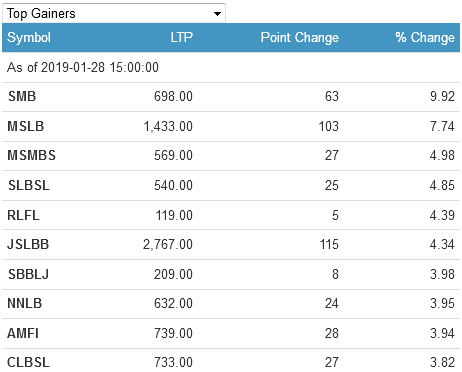
Task: Open the Top Gainers dropdown
Action: point(114,13)
